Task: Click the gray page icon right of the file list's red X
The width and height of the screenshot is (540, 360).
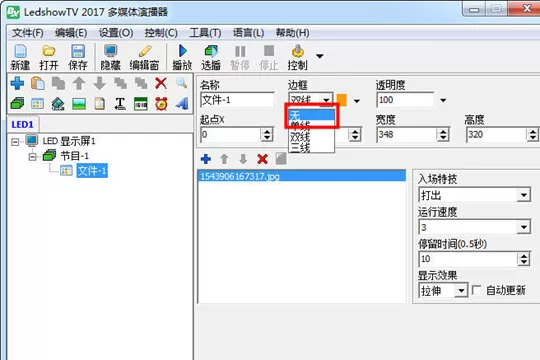Action: 281,159
